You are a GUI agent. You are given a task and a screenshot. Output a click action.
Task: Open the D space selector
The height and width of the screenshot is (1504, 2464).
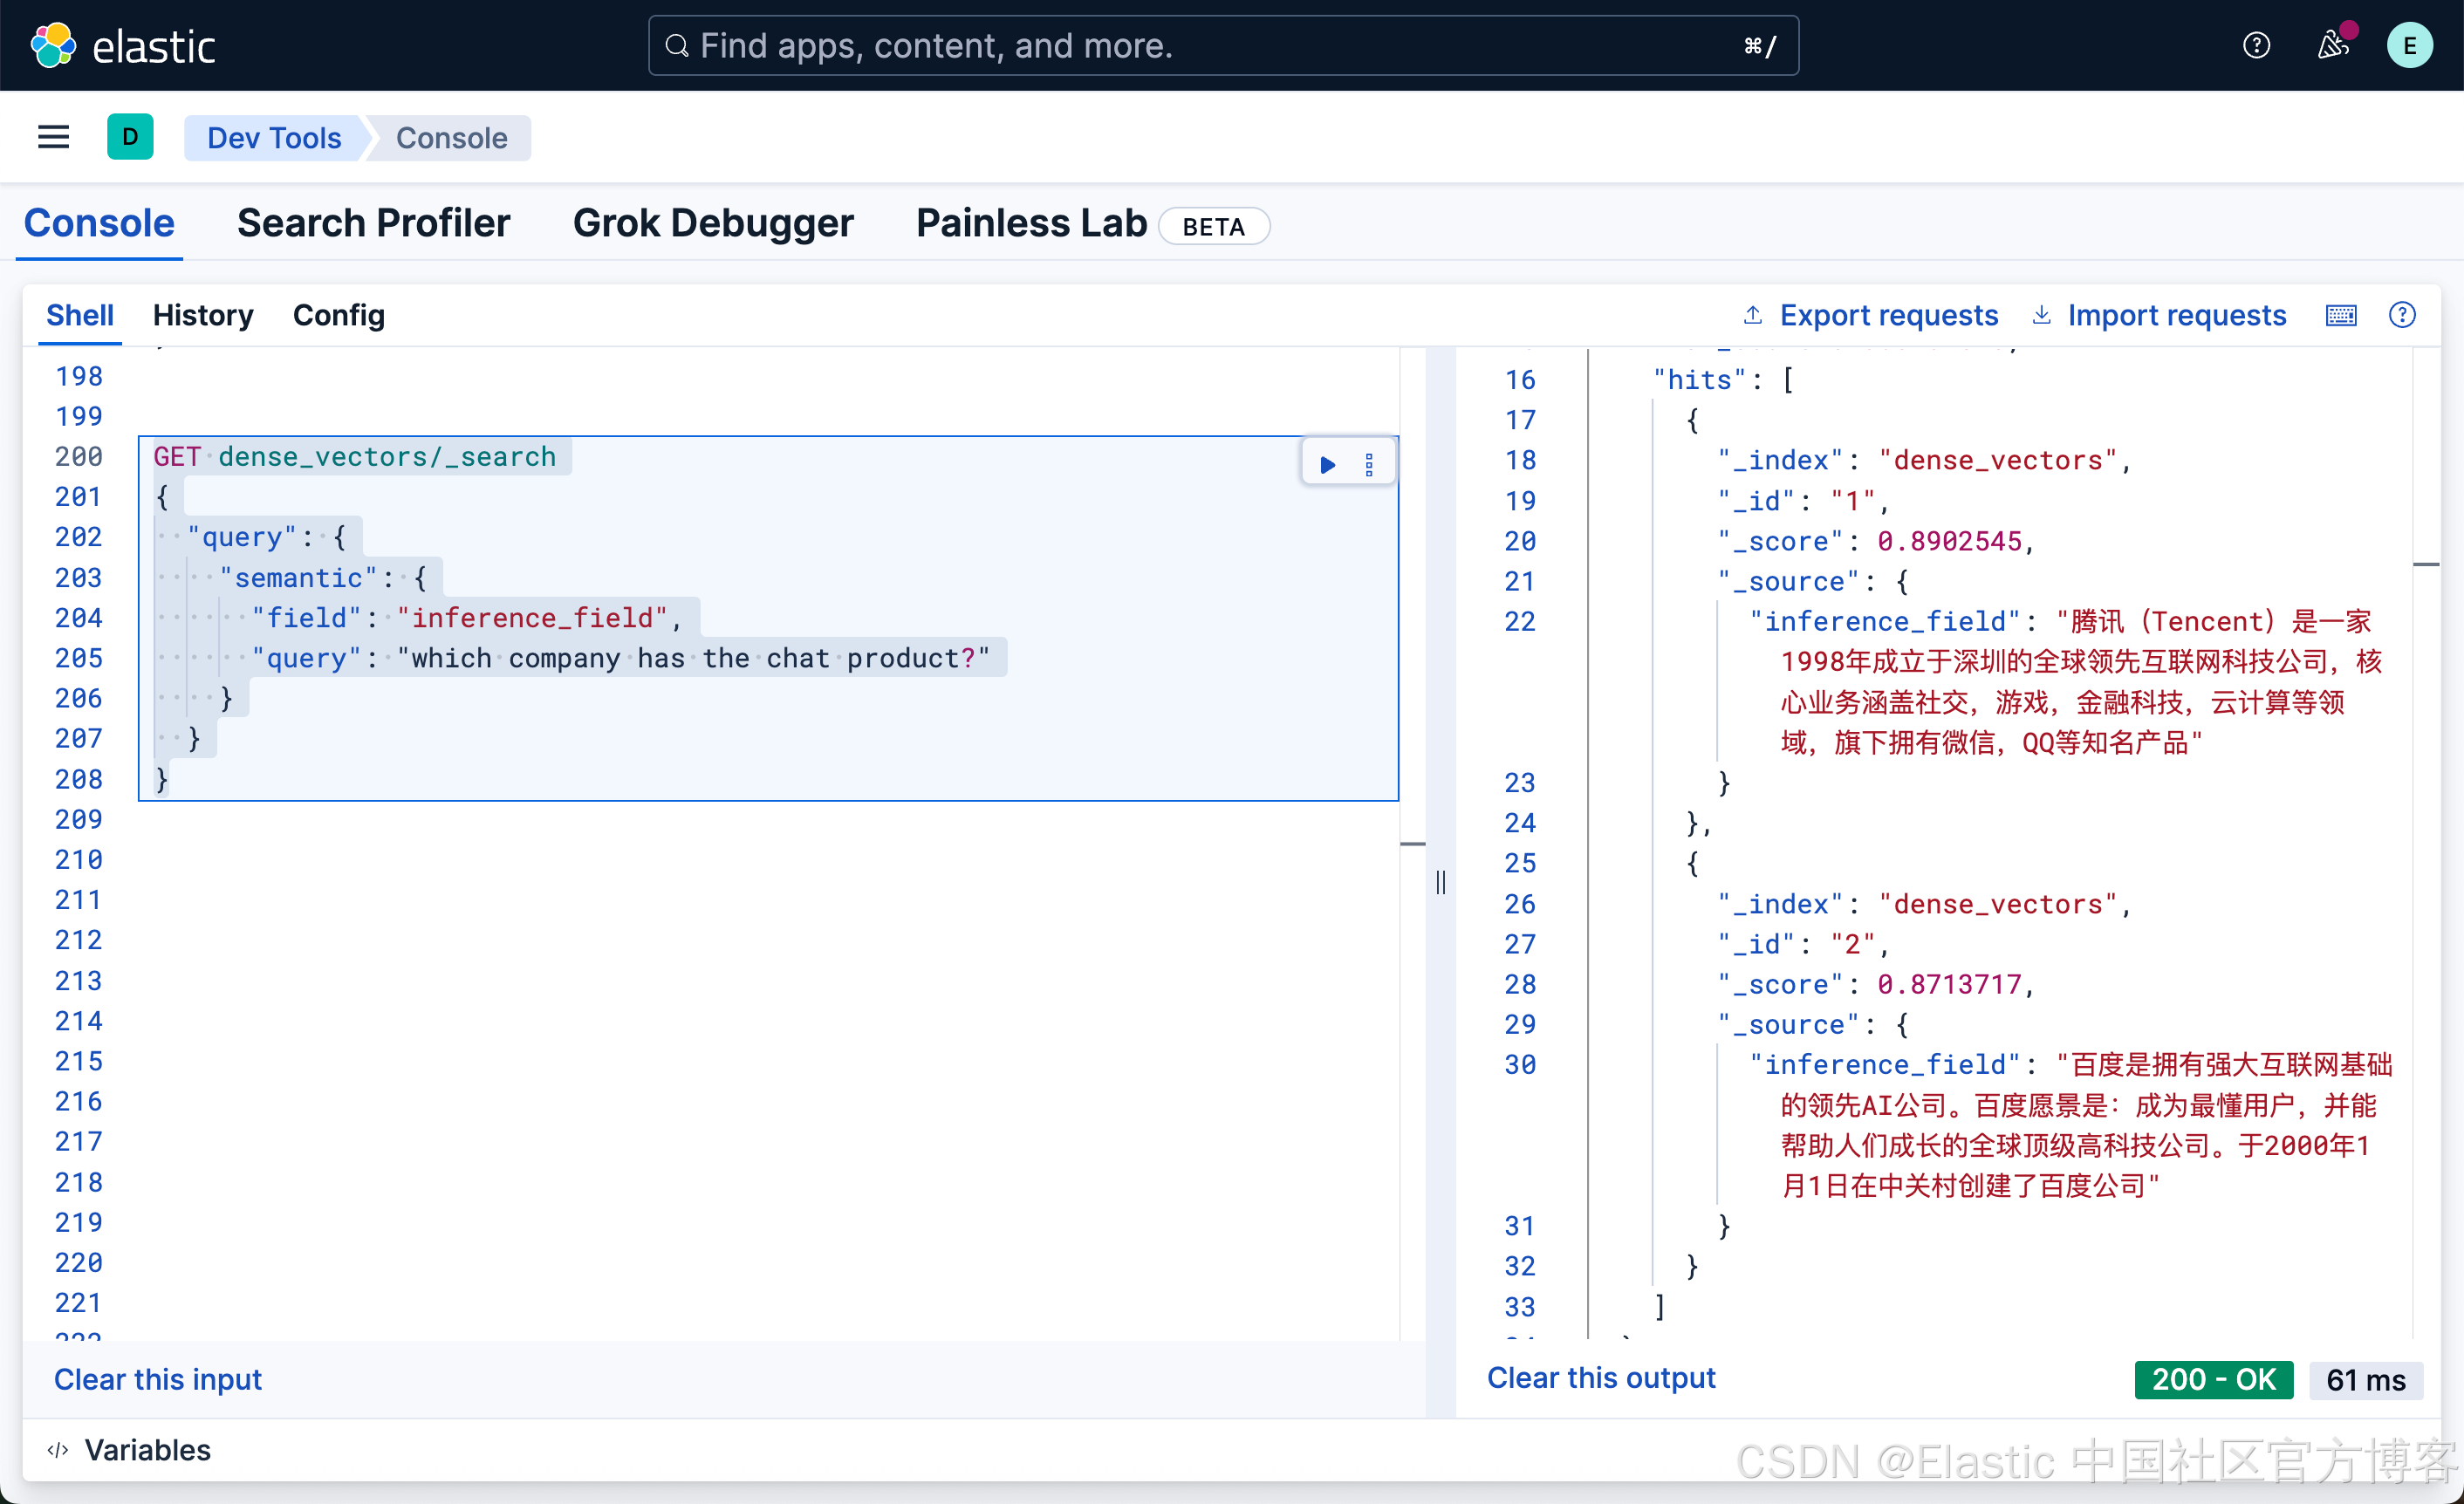point(130,137)
